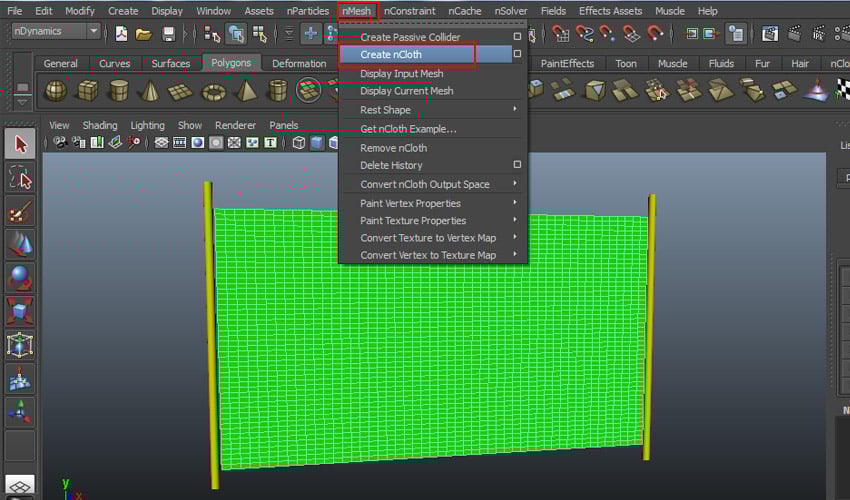Save the scene with floppy disk icon
The image size is (850, 500).
169,34
